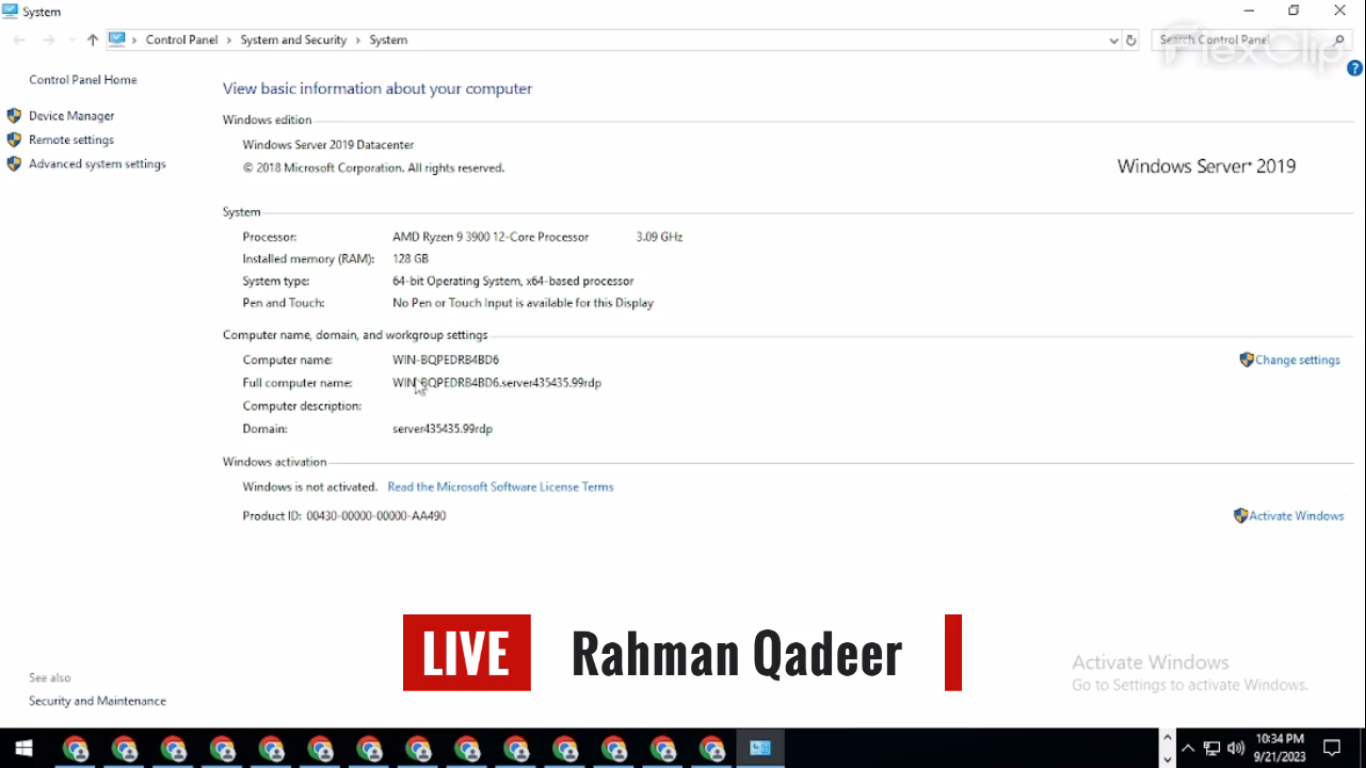This screenshot has height=768, width=1366.
Task: Click the 'AMD Ryzen 9 3900 12-Core Processor' value
Action: coord(490,237)
